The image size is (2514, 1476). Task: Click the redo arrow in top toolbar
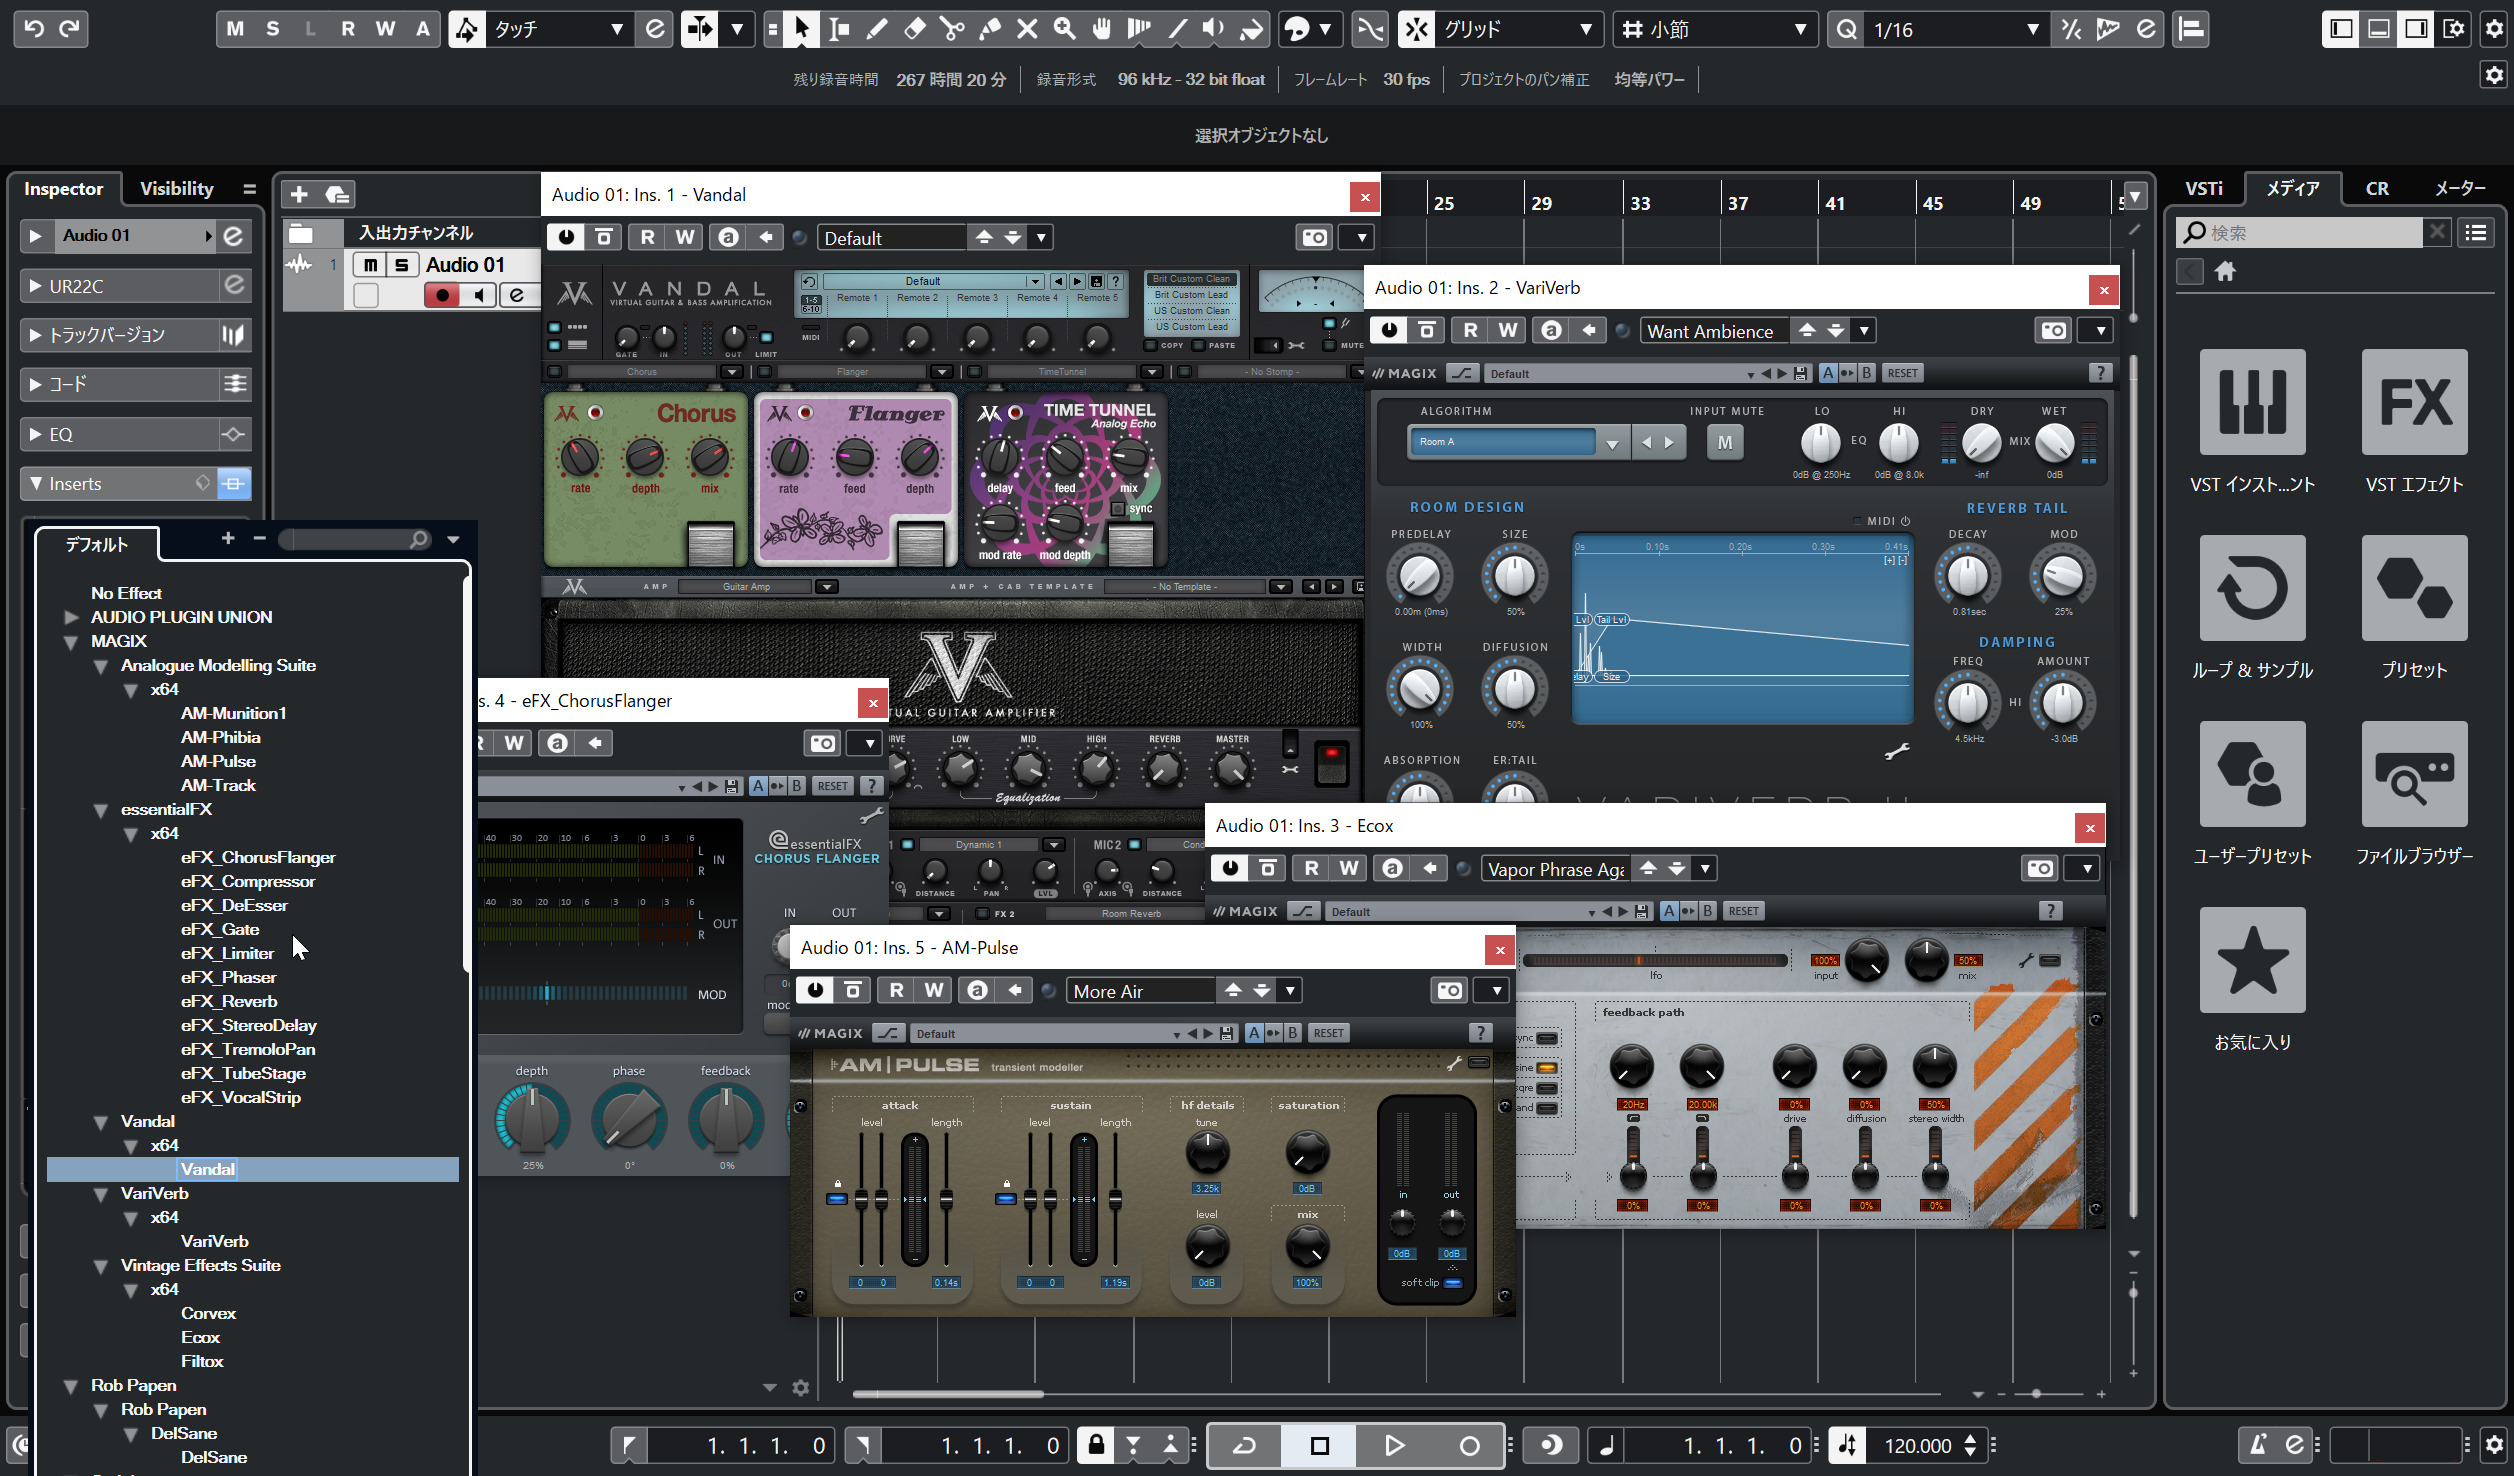[x=69, y=28]
